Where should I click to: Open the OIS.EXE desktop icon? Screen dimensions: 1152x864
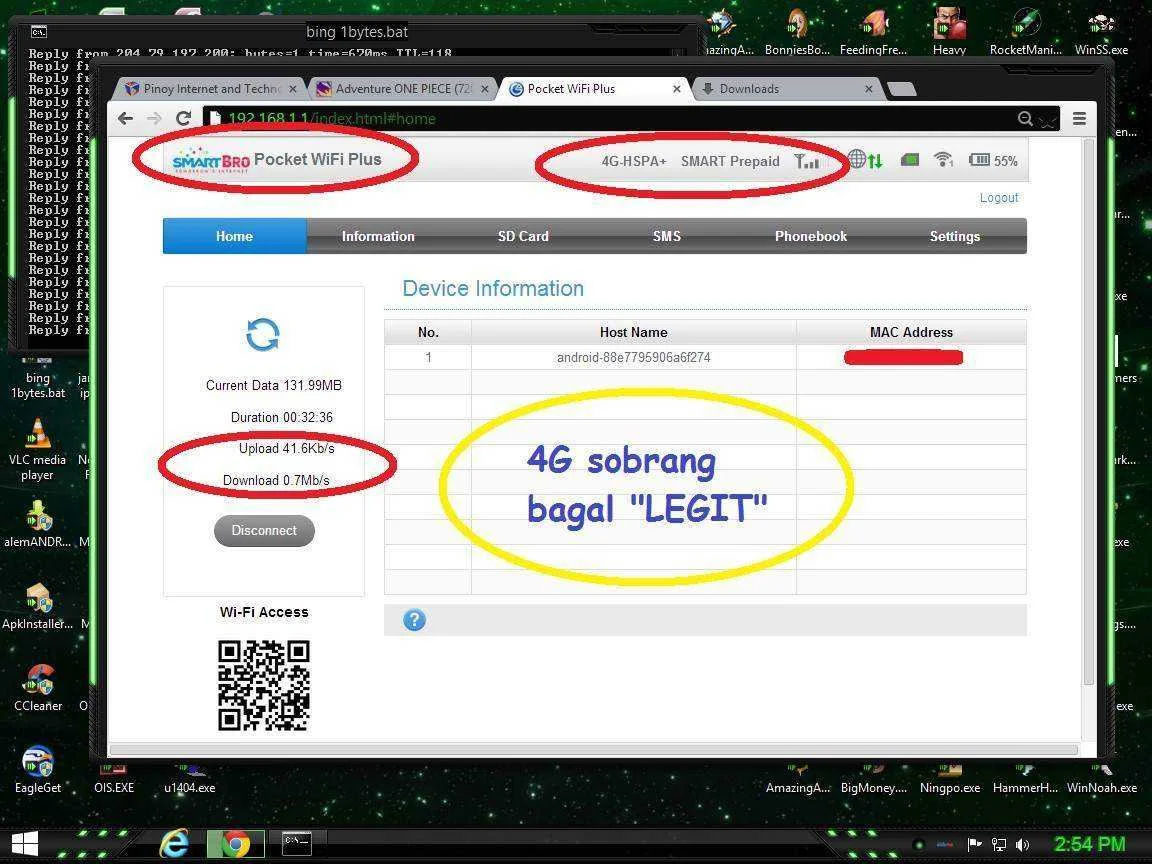tap(114, 780)
